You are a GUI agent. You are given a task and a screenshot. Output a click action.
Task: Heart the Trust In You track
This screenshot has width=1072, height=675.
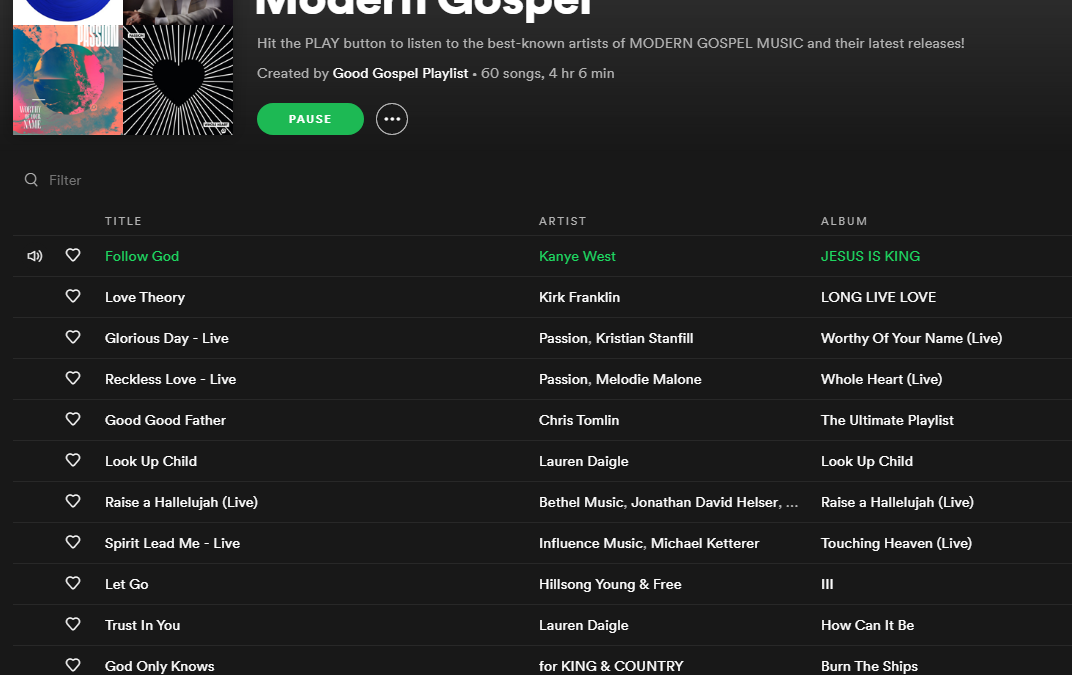73,624
